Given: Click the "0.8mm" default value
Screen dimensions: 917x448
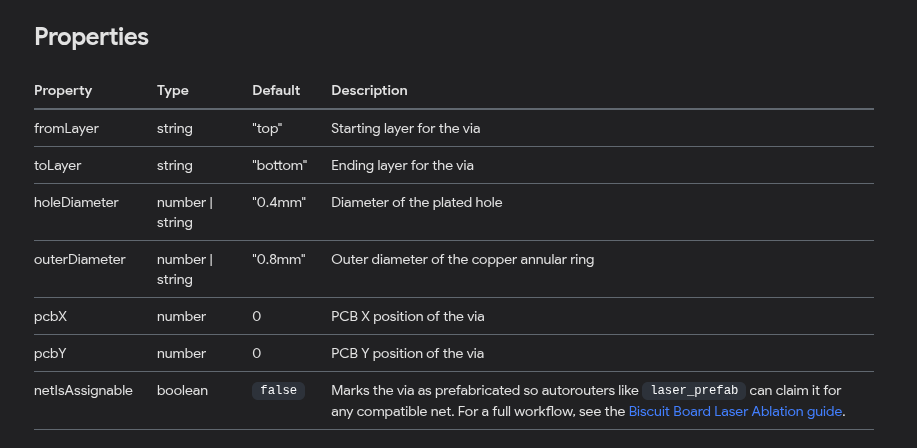Looking at the screenshot, I should click(279, 259).
